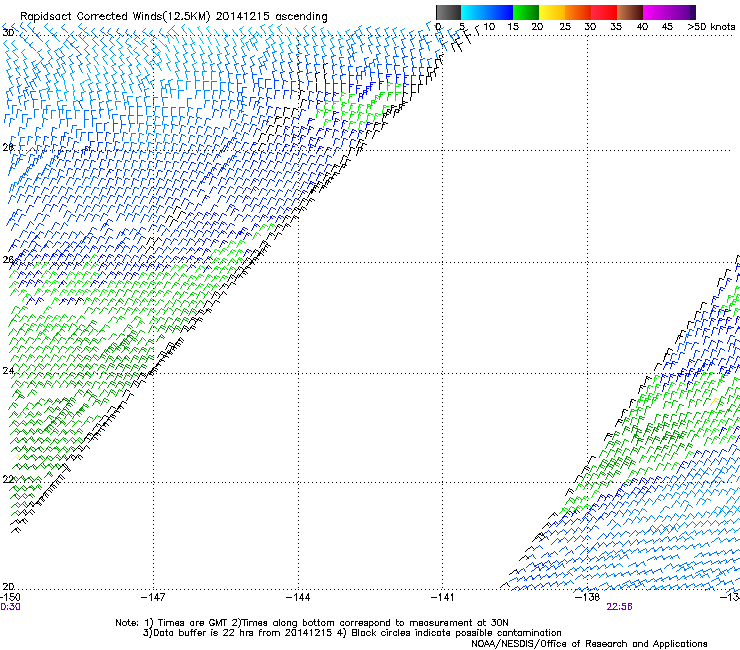Click the latitude label '26' on the left axis
The height and width of the screenshot is (650, 740).
(x=8, y=260)
